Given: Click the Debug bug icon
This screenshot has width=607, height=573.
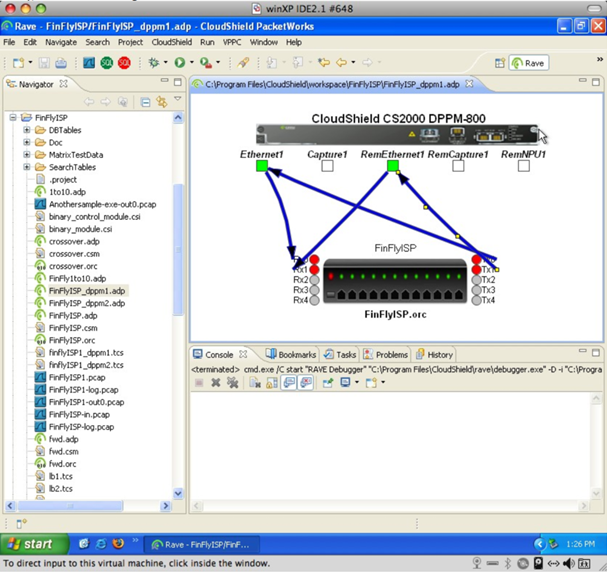Looking at the screenshot, I should click(x=154, y=62).
